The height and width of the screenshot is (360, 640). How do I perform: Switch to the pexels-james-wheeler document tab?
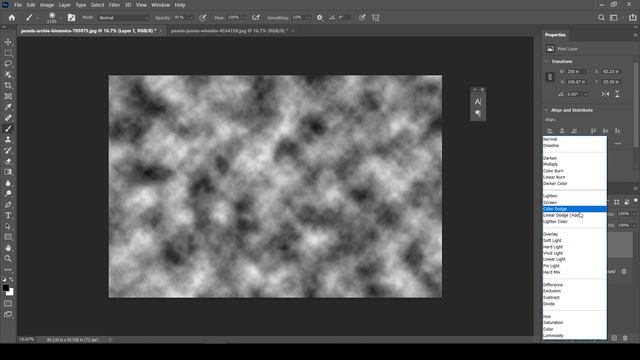[230, 31]
